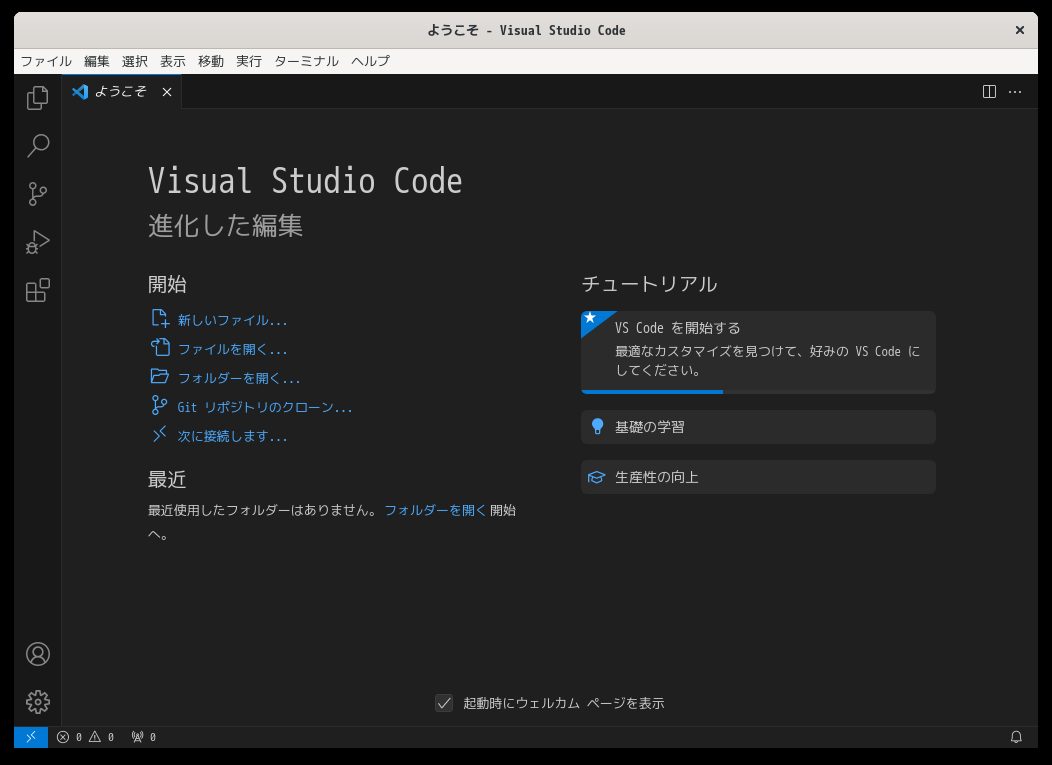The height and width of the screenshot is (765, 1052).
Task: Click the 次に接続します... link
Action: [232, 436]
